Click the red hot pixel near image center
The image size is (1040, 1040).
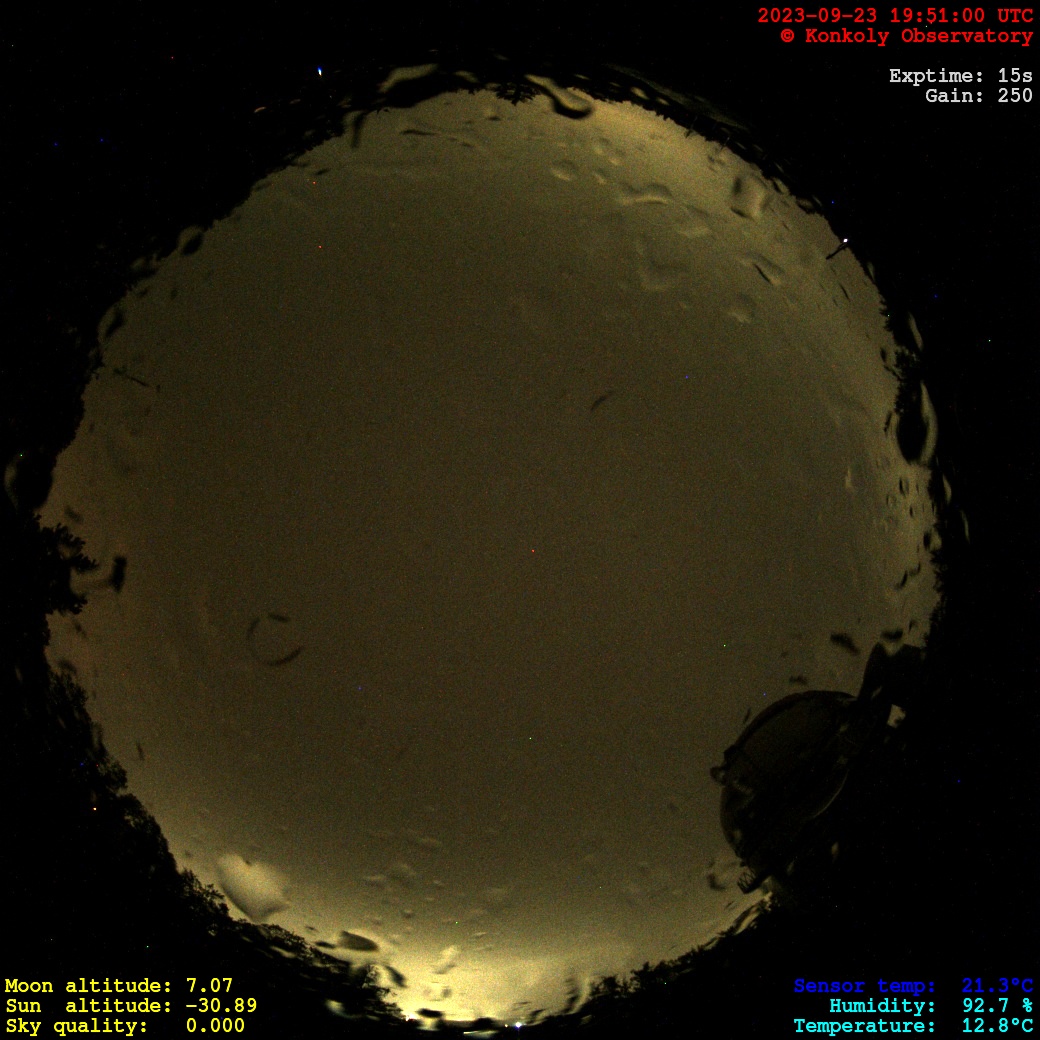[x=532, y=550]
